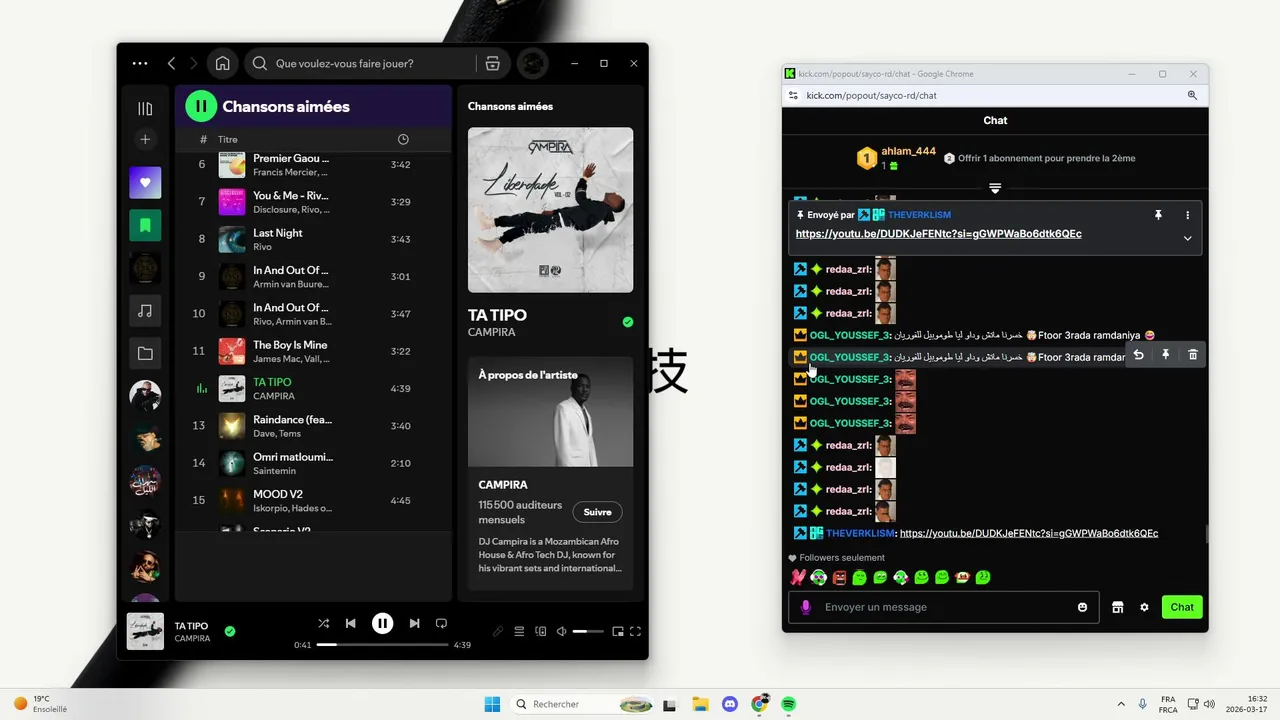Open emoji picker in chat input
Image resolution: width=1280 pixels, height=720 pixels.
click(1082, 607)
